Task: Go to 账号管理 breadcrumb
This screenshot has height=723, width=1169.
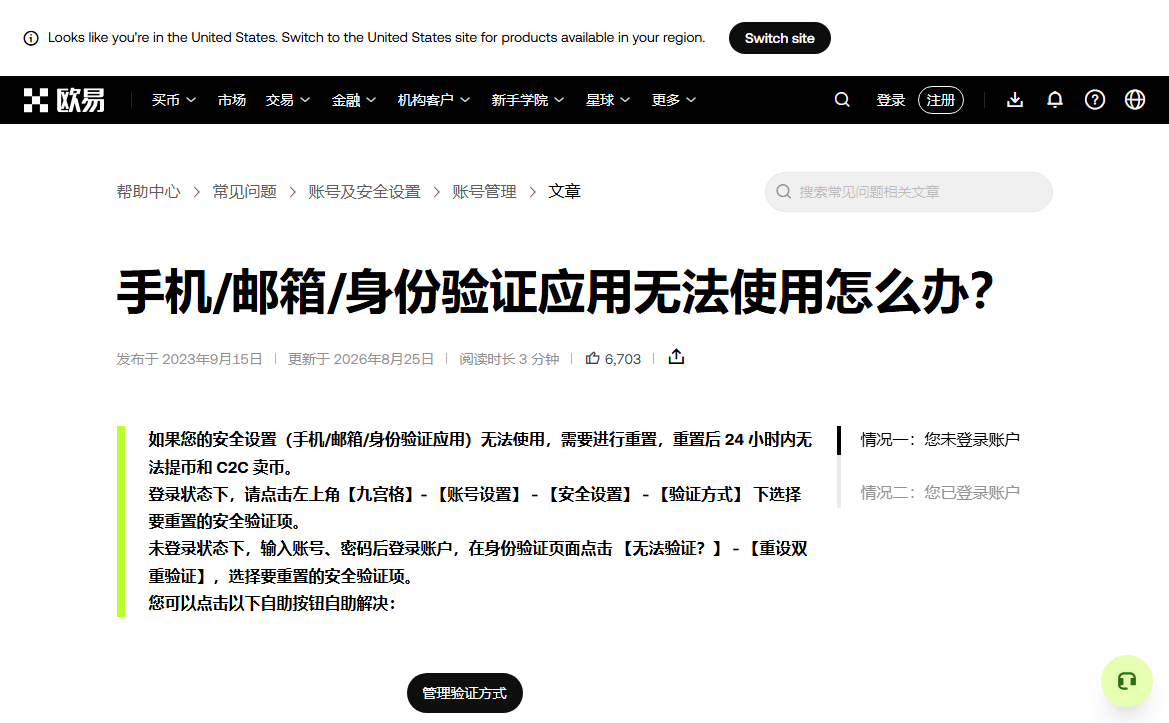Action: (x=485, y=192)
